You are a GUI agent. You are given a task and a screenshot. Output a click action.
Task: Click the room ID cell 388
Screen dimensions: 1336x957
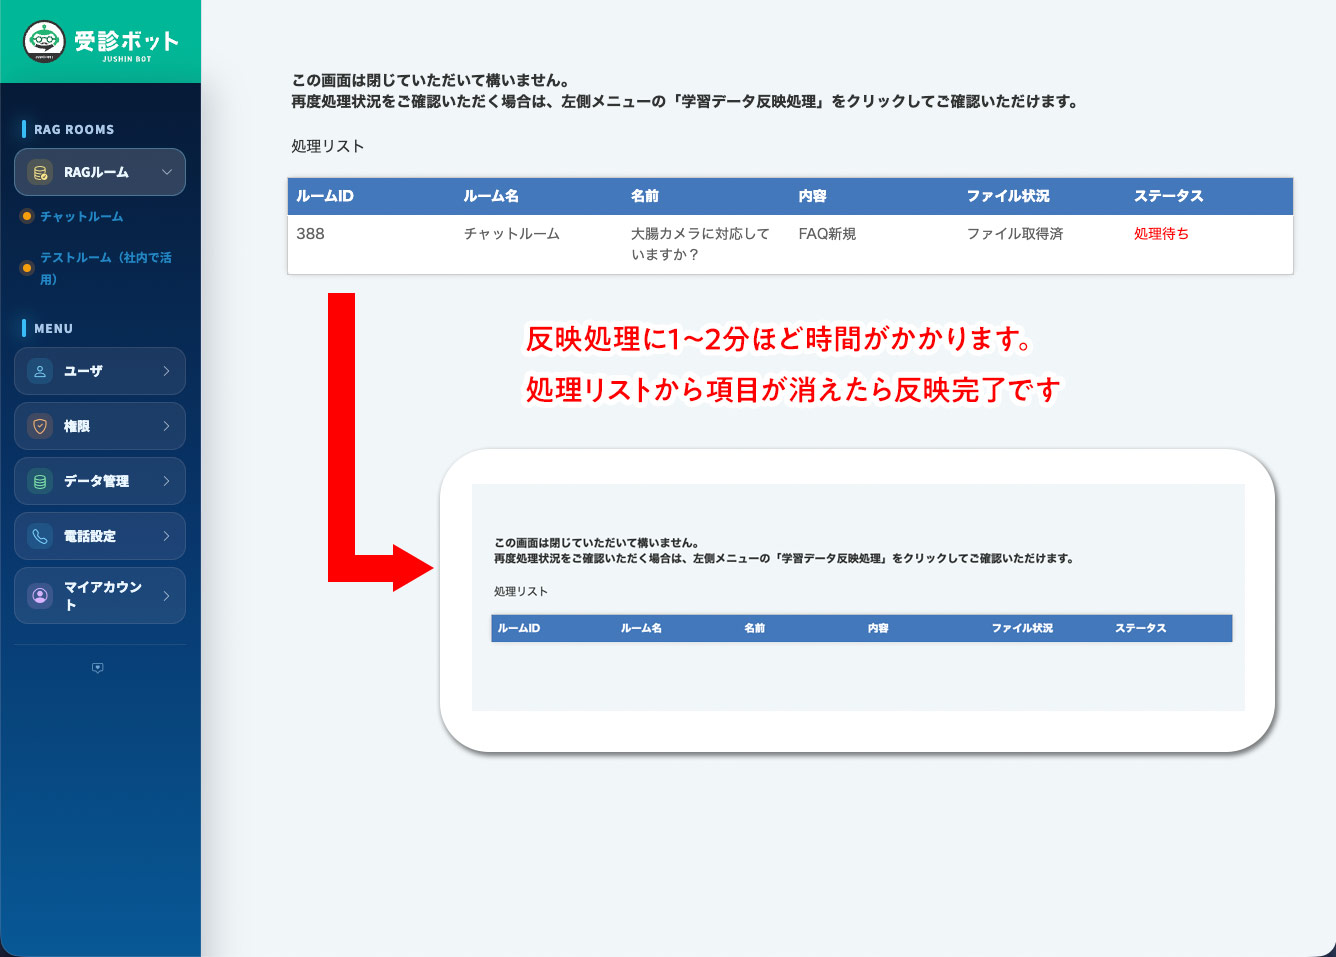[x=310, y=233]
